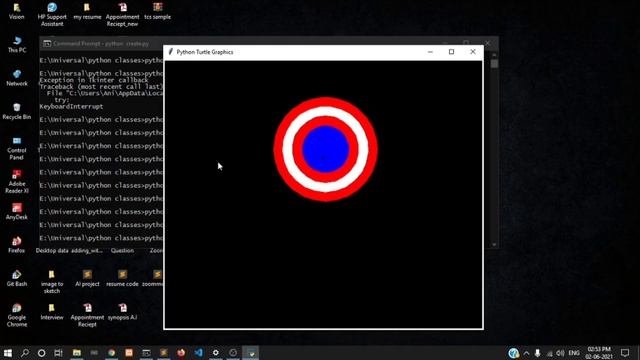Open the clock and date flyout
Image resolution: width=640 pixels, height=360 pixels.
(x=599, y=353)
